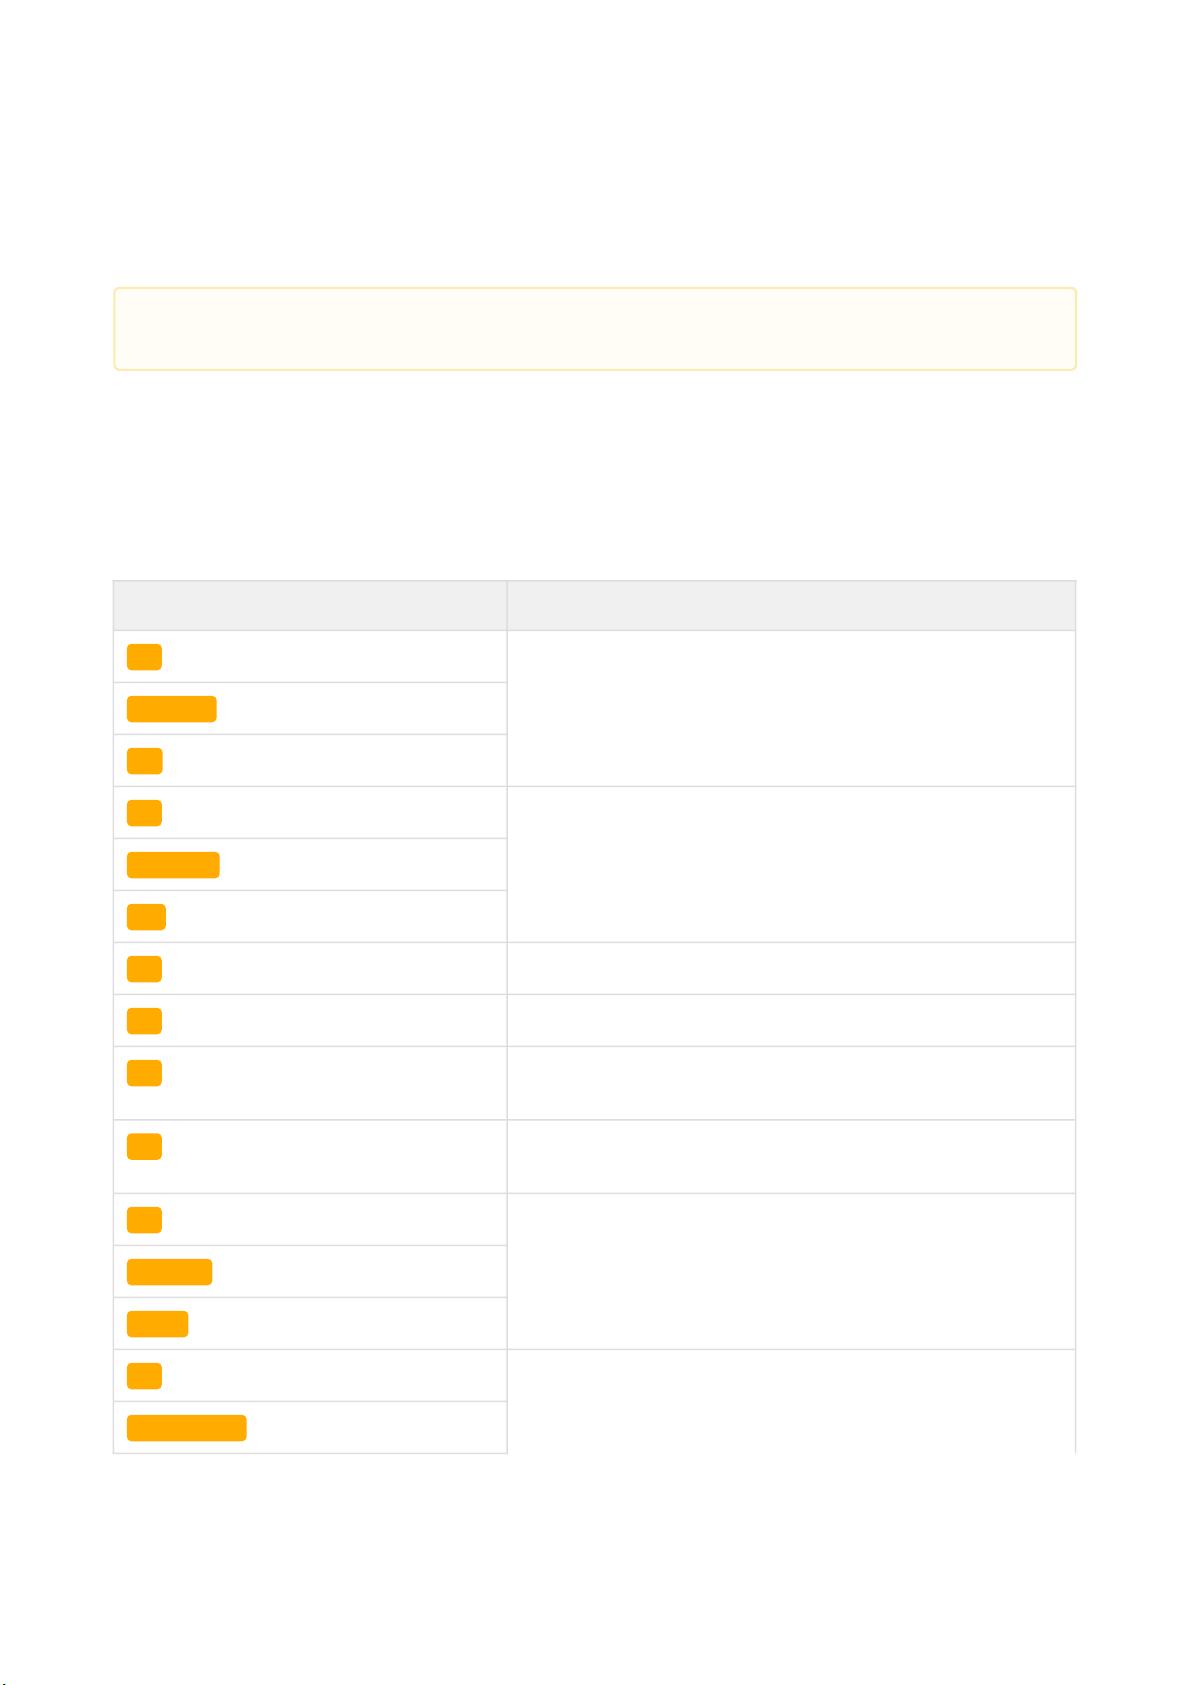Image resolution: width=1192 pixels, height=1685 pixels.
Task: Click the first orange badge in the table
Action: [145, 657]
